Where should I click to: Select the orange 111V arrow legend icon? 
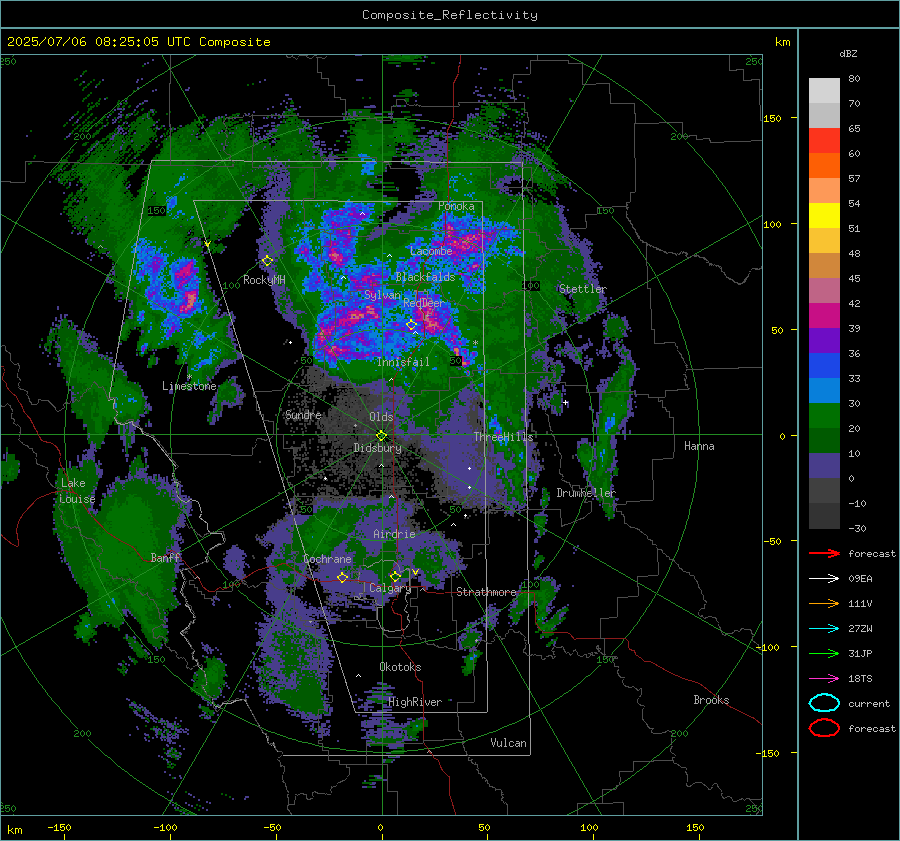824,603
